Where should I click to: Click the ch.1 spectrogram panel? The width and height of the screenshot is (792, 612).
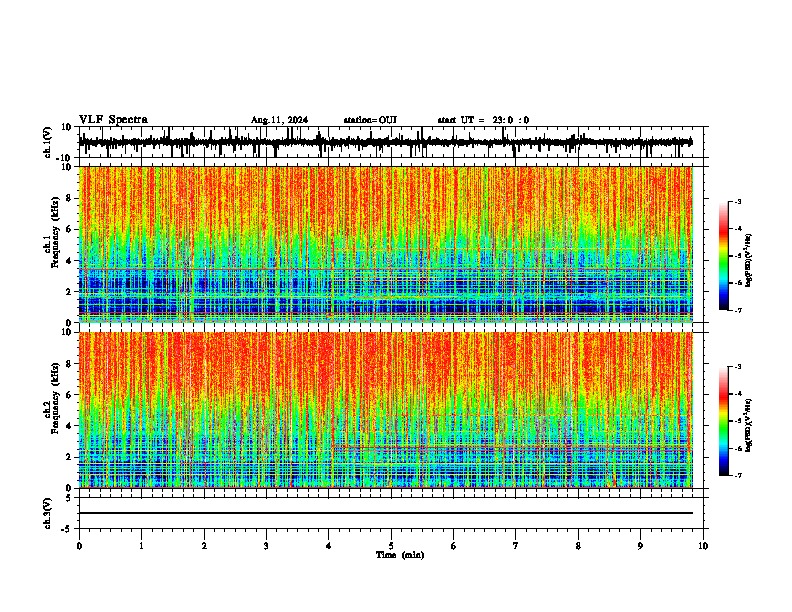tap(385, 244)
